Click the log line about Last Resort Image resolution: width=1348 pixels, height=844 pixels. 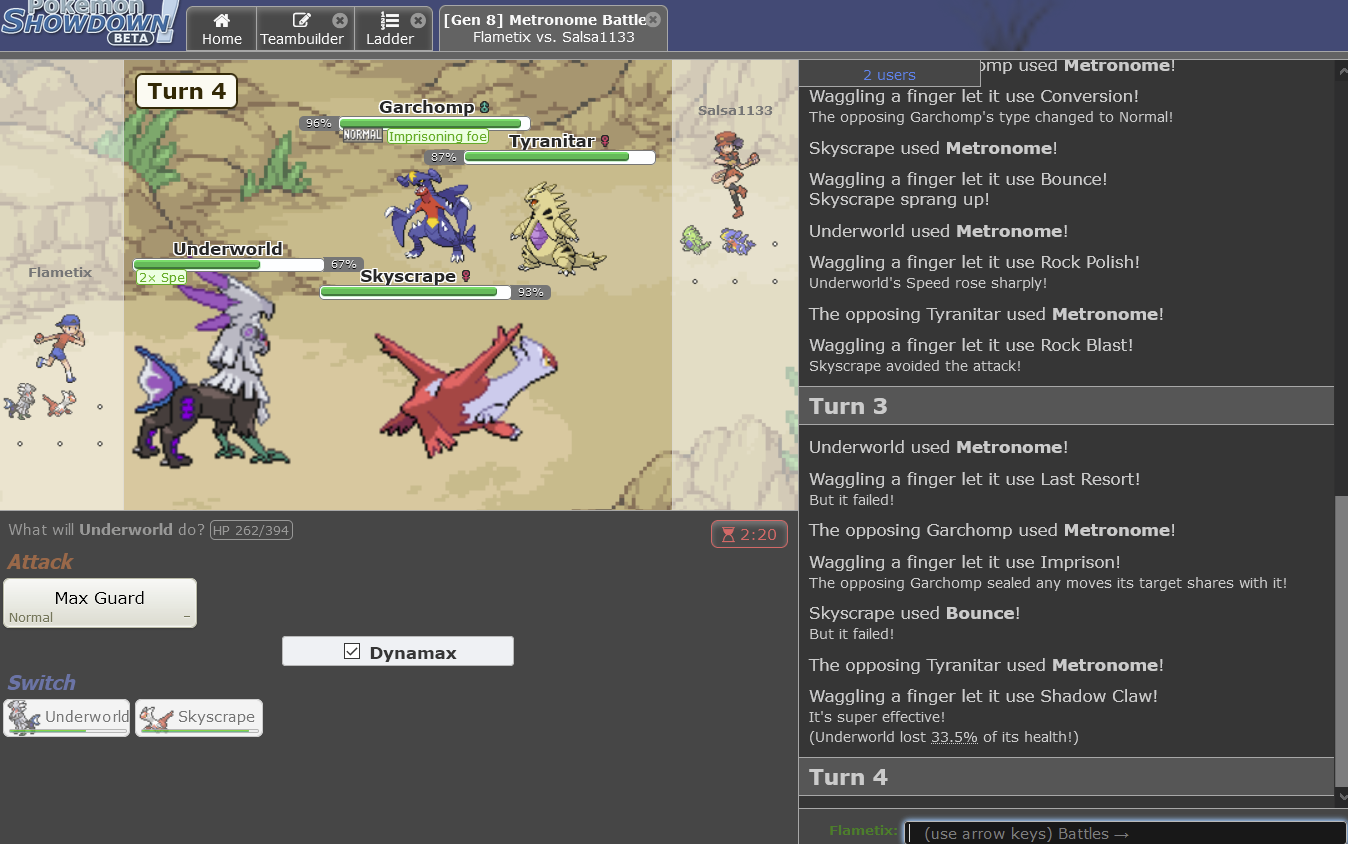975,479
